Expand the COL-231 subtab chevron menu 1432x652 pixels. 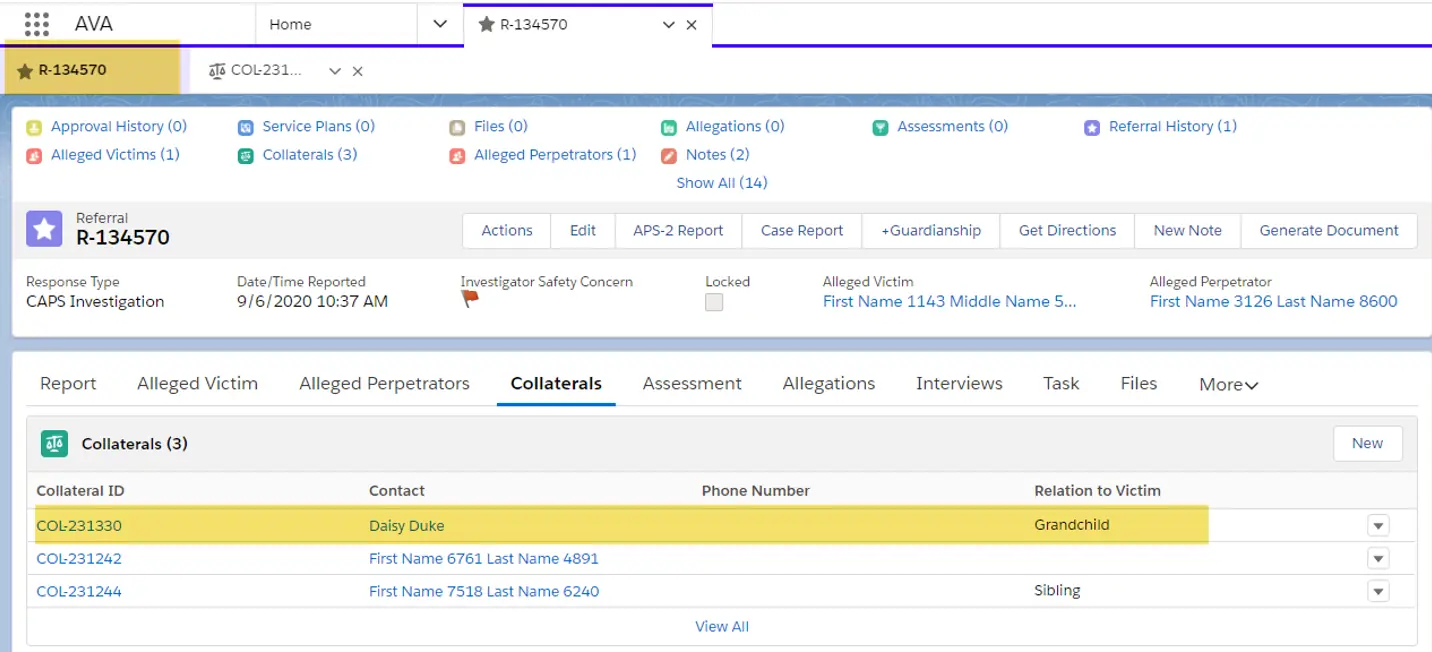point(335,71)
